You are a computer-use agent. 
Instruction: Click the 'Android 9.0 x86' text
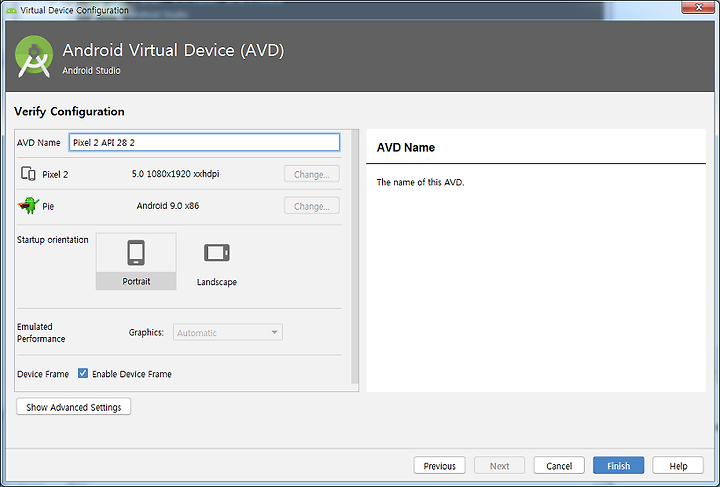point(168,206)
